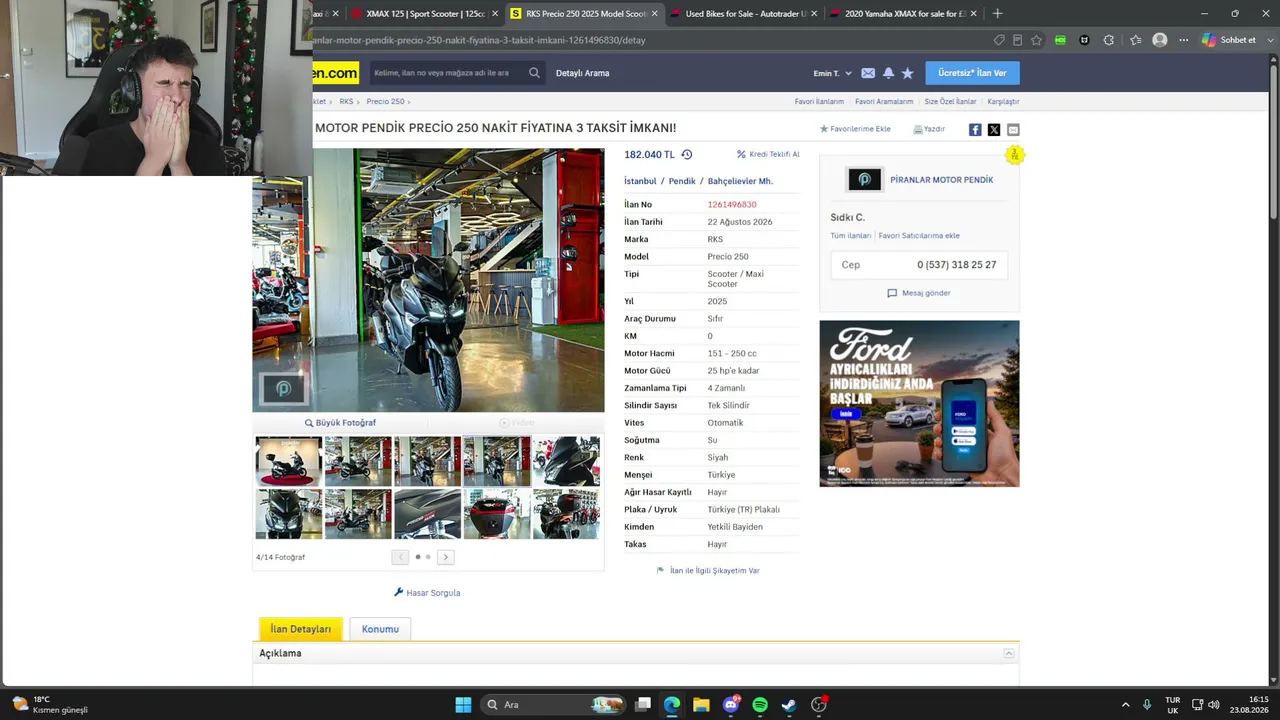Click the Ford advertisement banner
The image size is (1280, 720).
[x=919, y=404]
